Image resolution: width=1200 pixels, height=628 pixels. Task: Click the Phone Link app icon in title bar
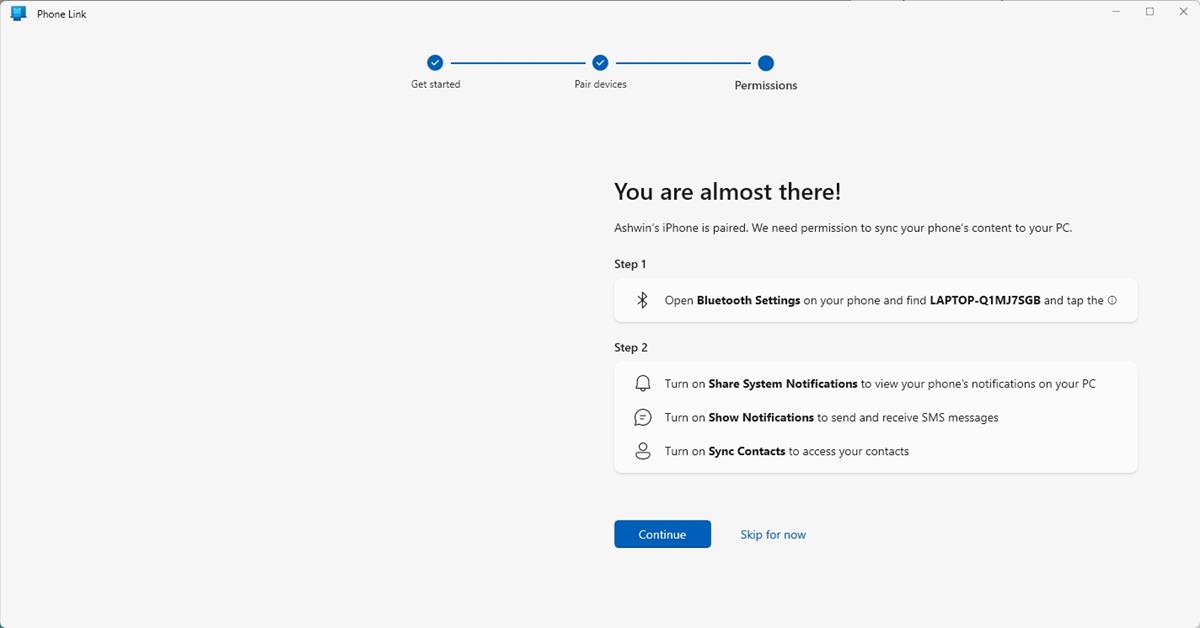tap(18, 14)
